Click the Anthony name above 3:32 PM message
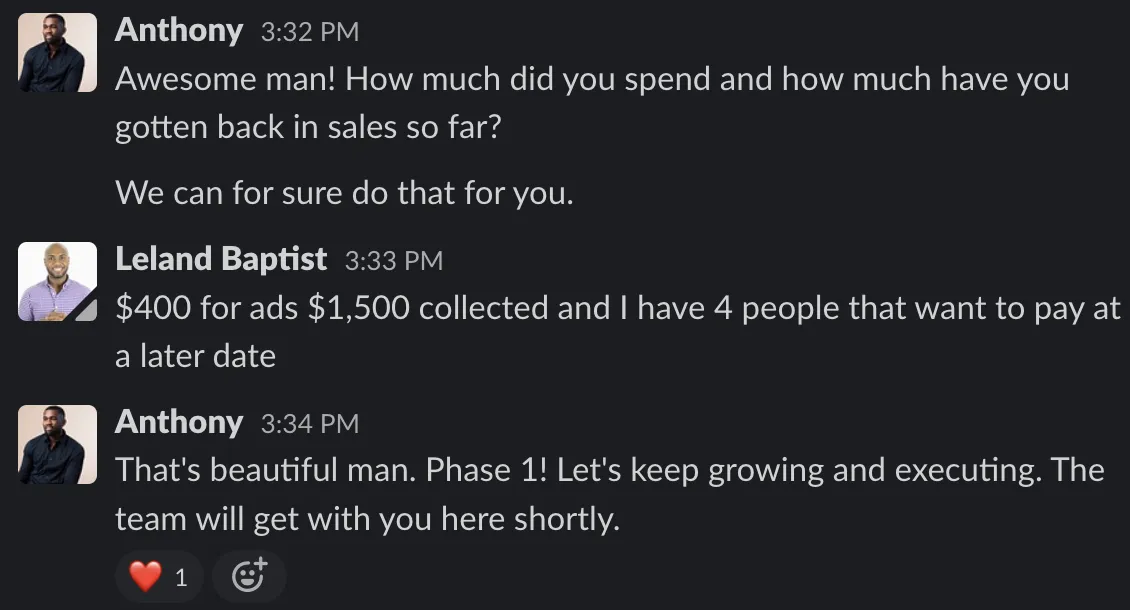The height and width of the screenshot is (610, 1130). (179, 31)
